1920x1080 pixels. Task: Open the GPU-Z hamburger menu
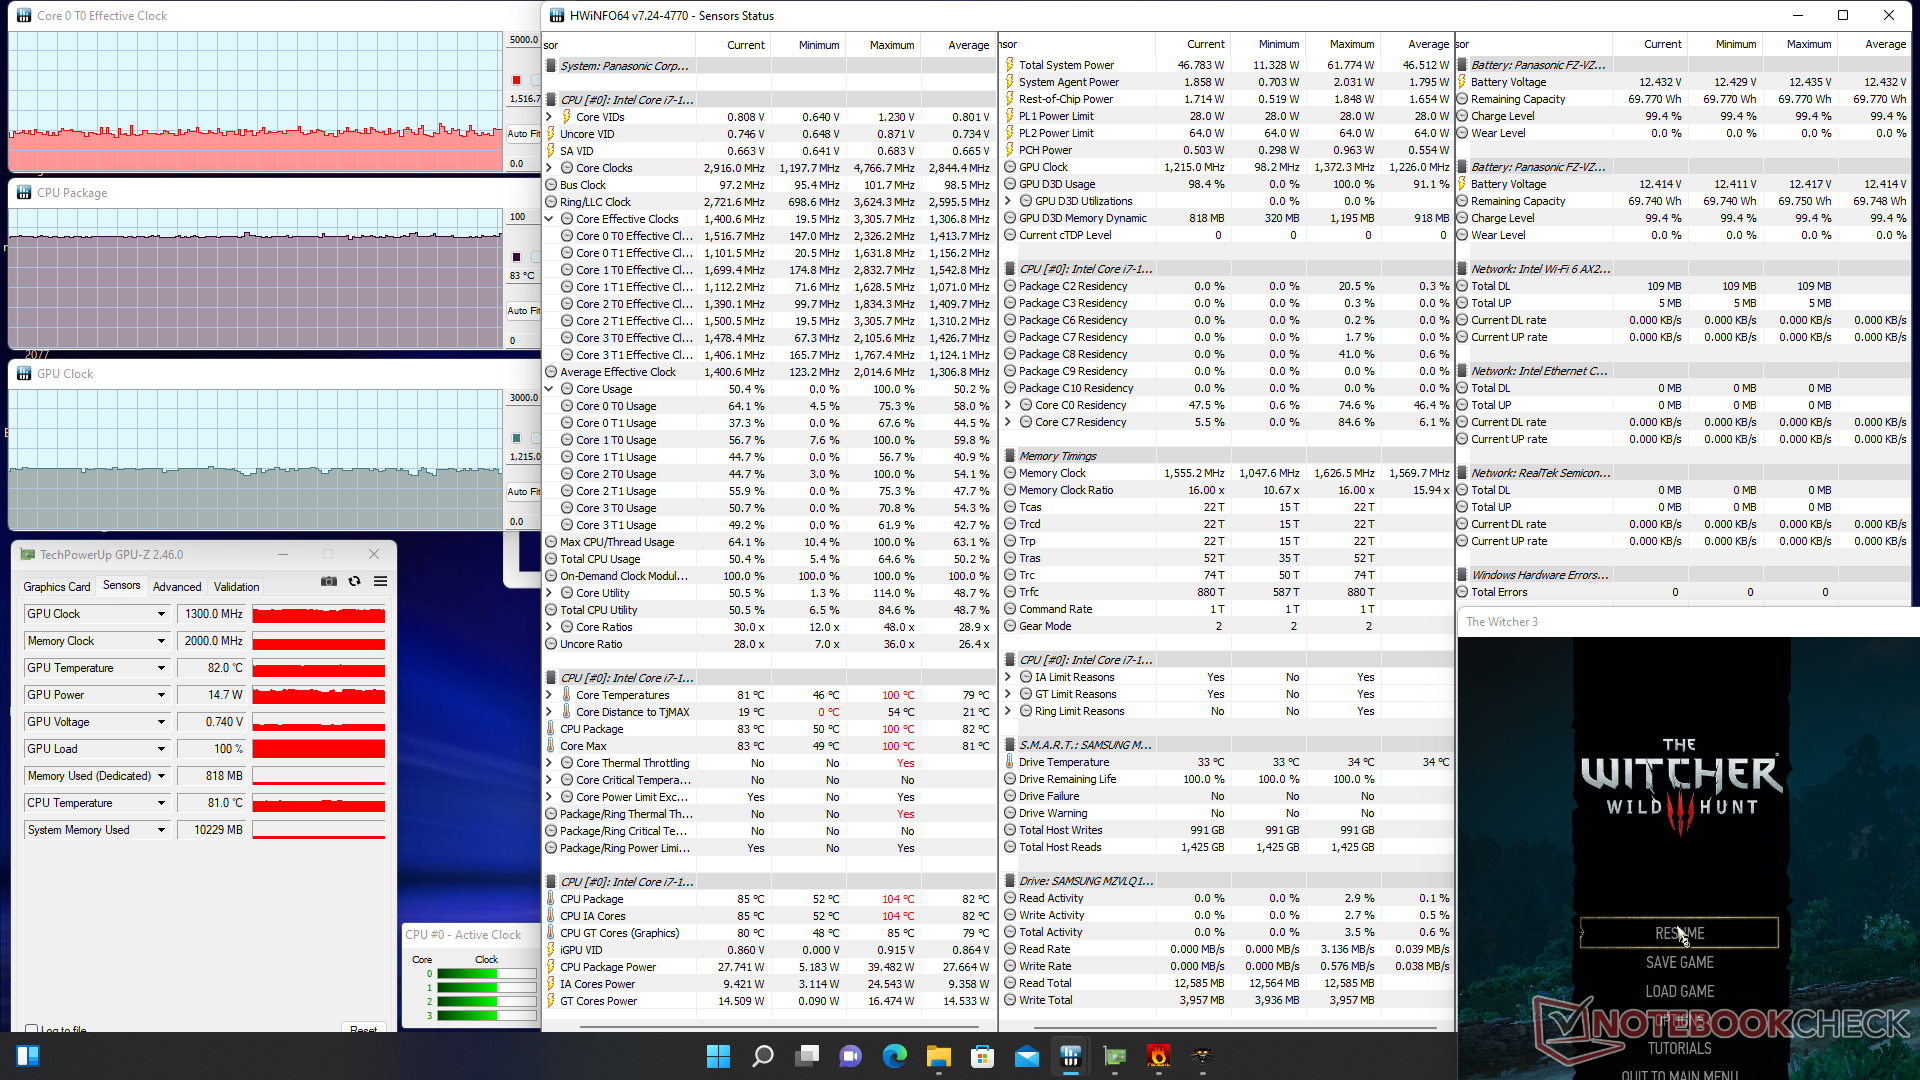coord(380,581)
